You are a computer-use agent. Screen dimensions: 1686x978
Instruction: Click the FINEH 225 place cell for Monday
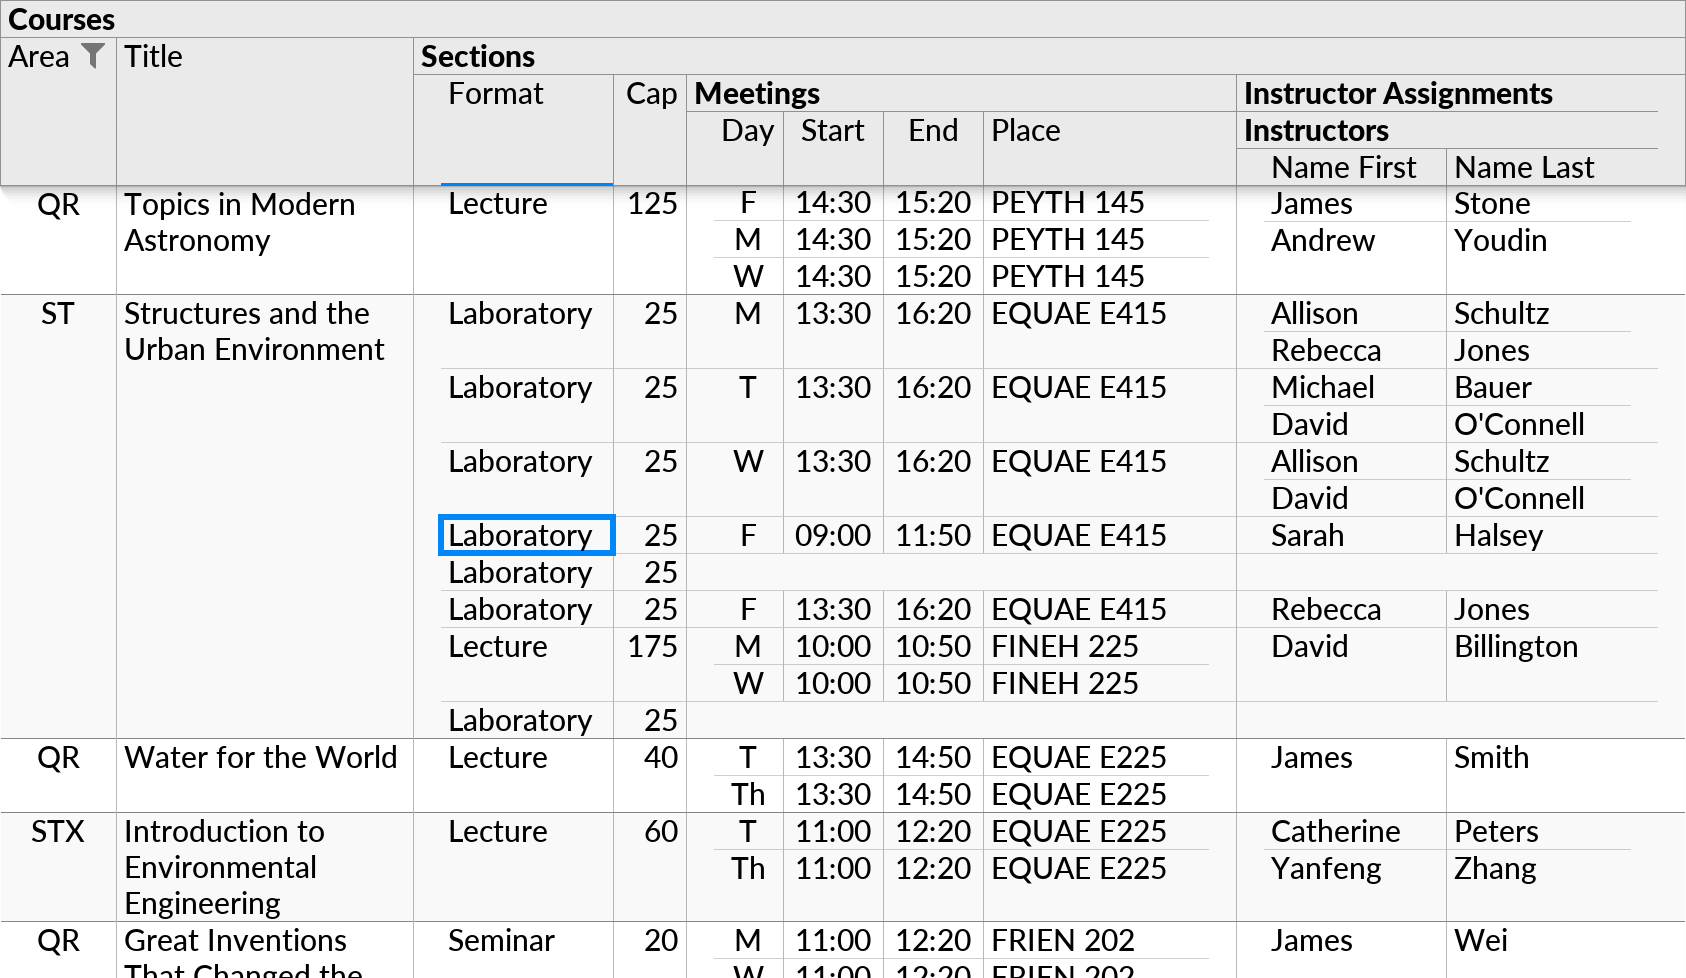pos(1063,646)
